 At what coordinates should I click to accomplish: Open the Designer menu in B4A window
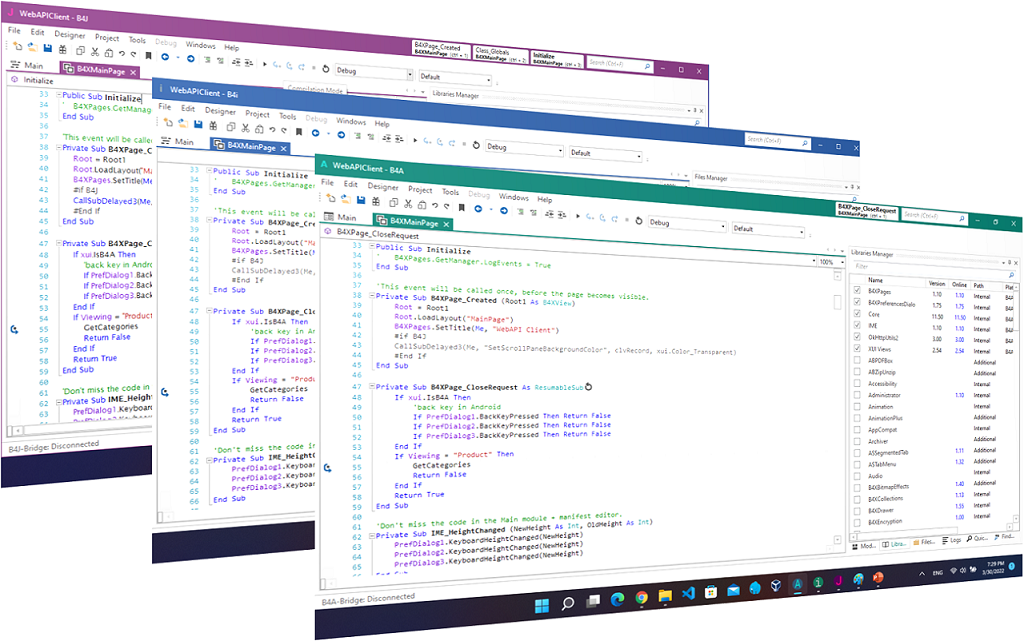click(383, 186)
